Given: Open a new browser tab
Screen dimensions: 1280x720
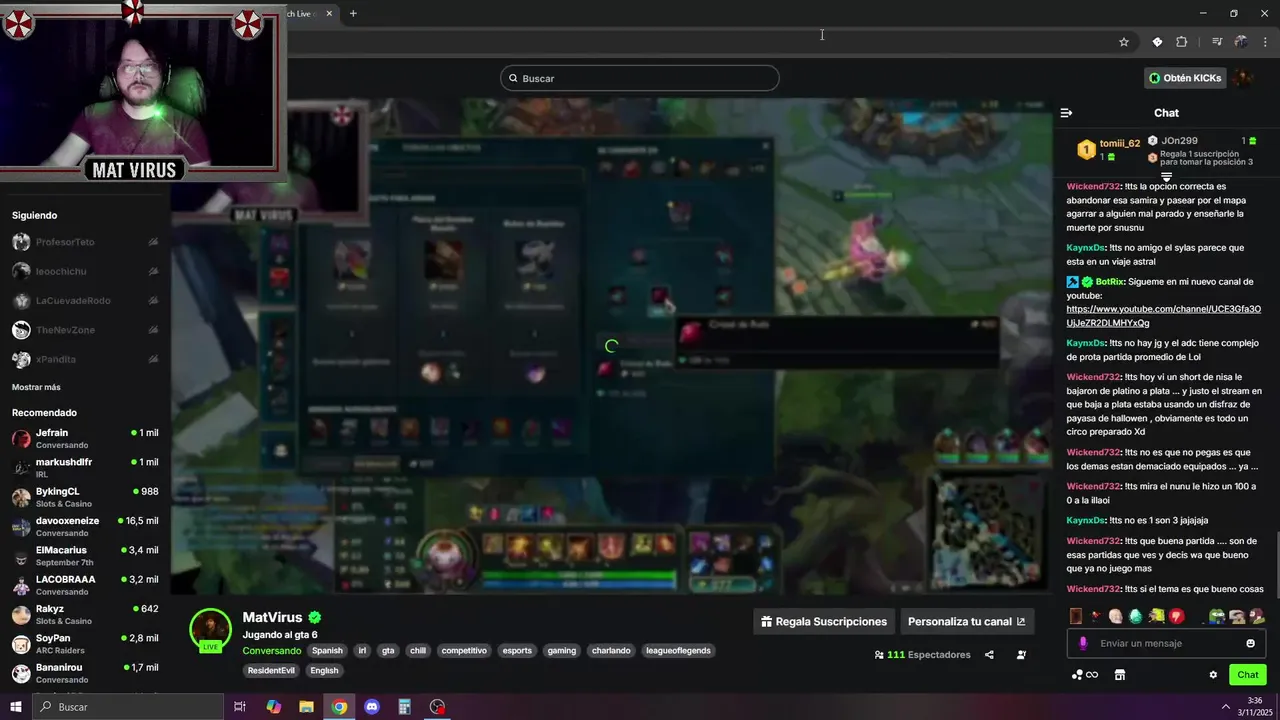Looking at the screenshot, I should [353, 13].
